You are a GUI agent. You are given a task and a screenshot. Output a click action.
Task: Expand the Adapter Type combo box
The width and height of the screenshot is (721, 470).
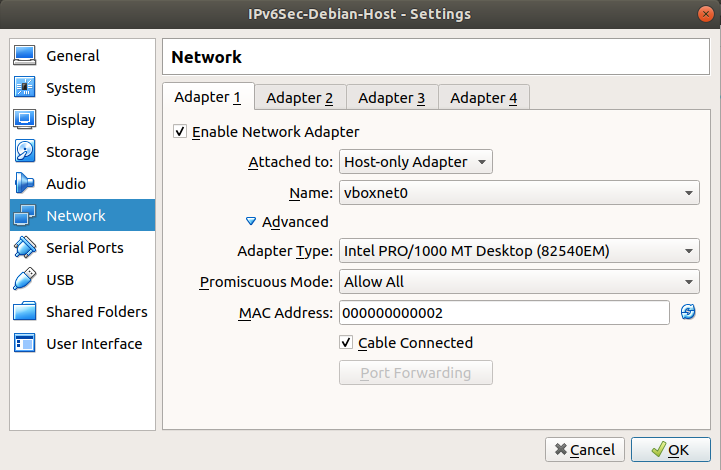point(519,251)
